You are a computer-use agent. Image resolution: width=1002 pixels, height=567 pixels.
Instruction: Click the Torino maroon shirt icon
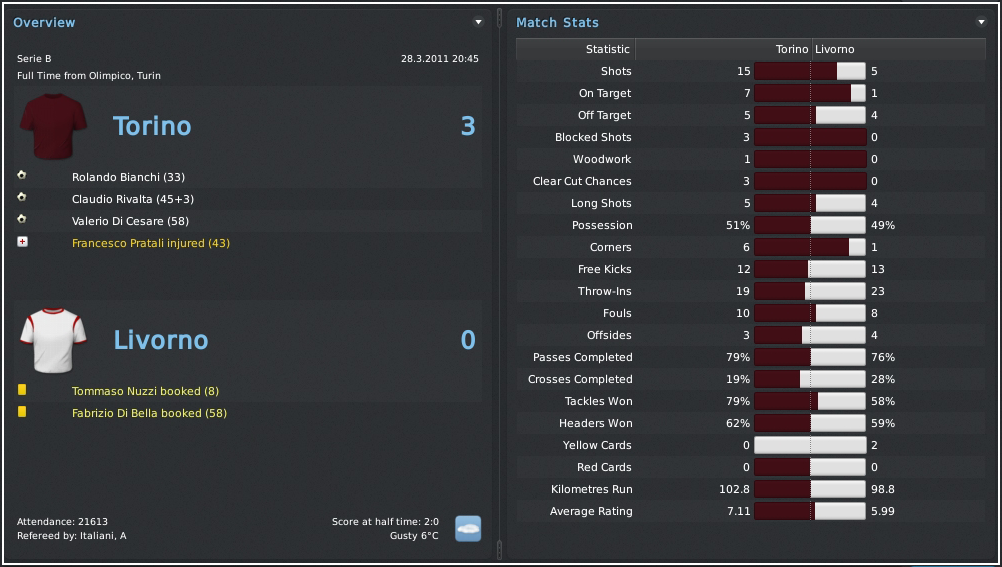[x=53, y=126]
